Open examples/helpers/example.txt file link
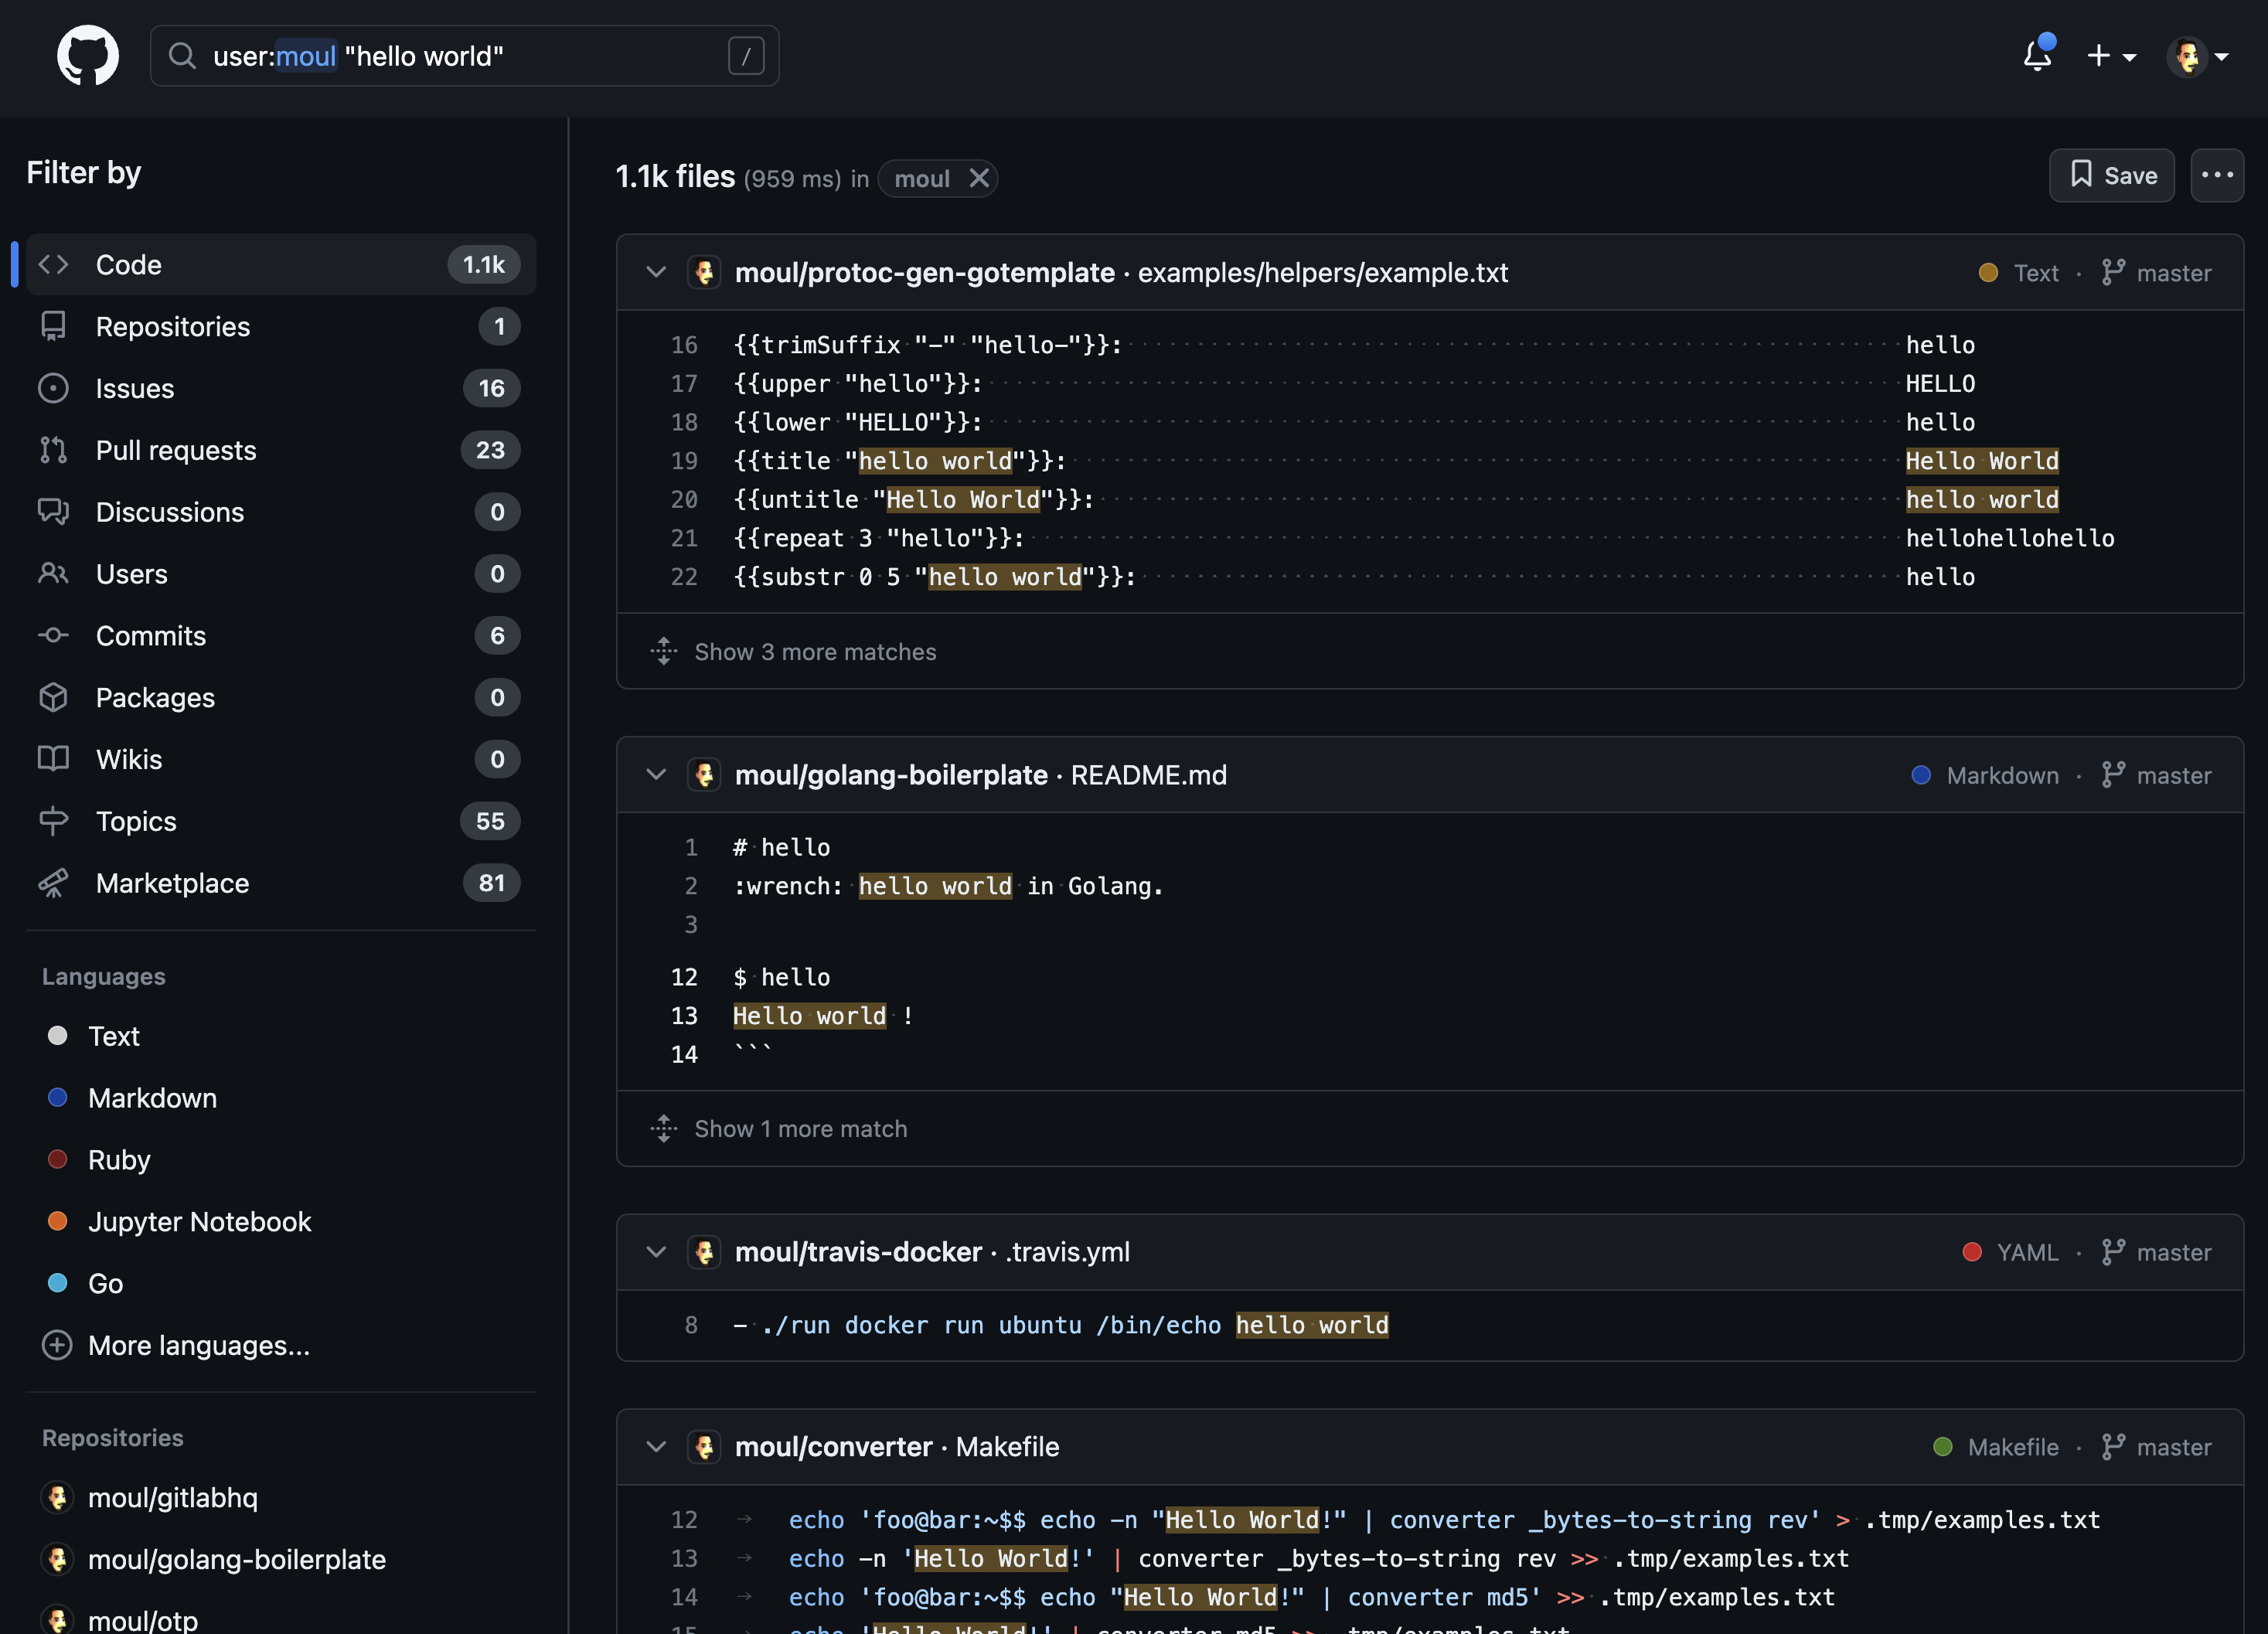Image resolution: width=2268 pixels, height=1634 pixels. 1323,272
